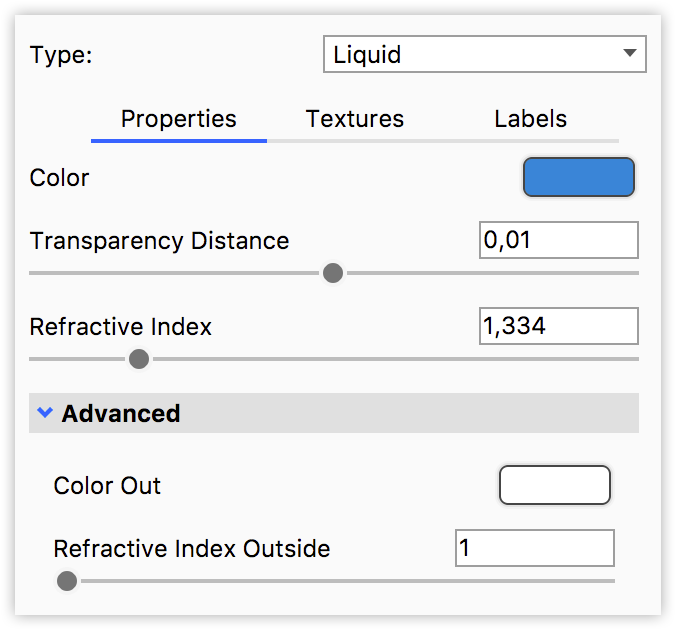The image size is (676, 630).
Task: Switch to the Textures tab
Action: pos(355,120)
